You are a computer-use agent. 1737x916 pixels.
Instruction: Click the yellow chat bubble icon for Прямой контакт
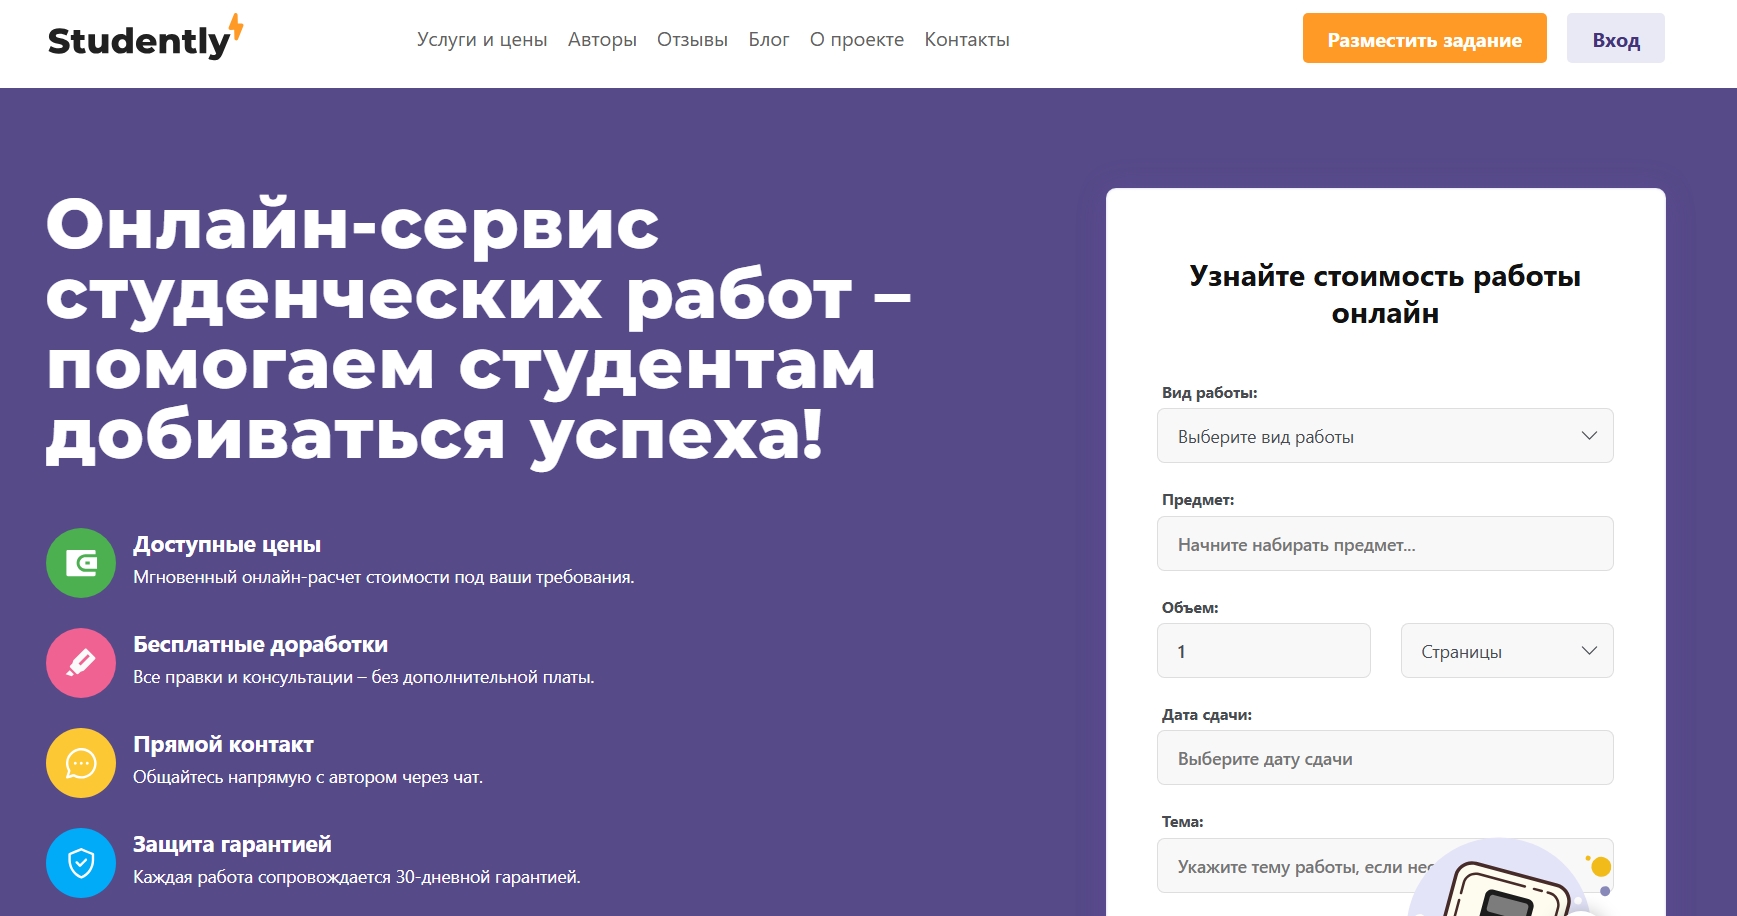(x=80, y=763)
